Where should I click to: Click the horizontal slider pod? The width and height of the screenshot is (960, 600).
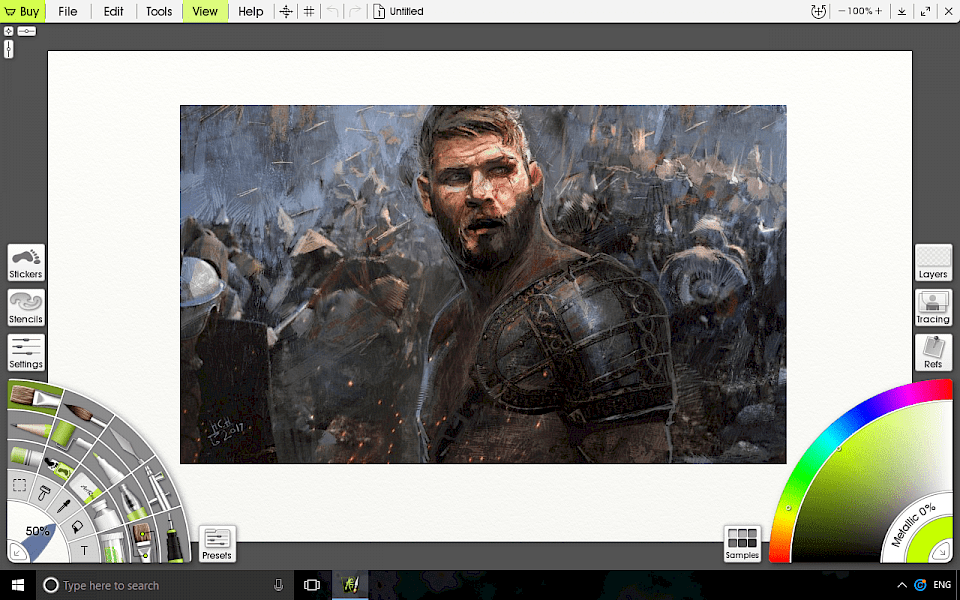[x=26, y=31]
